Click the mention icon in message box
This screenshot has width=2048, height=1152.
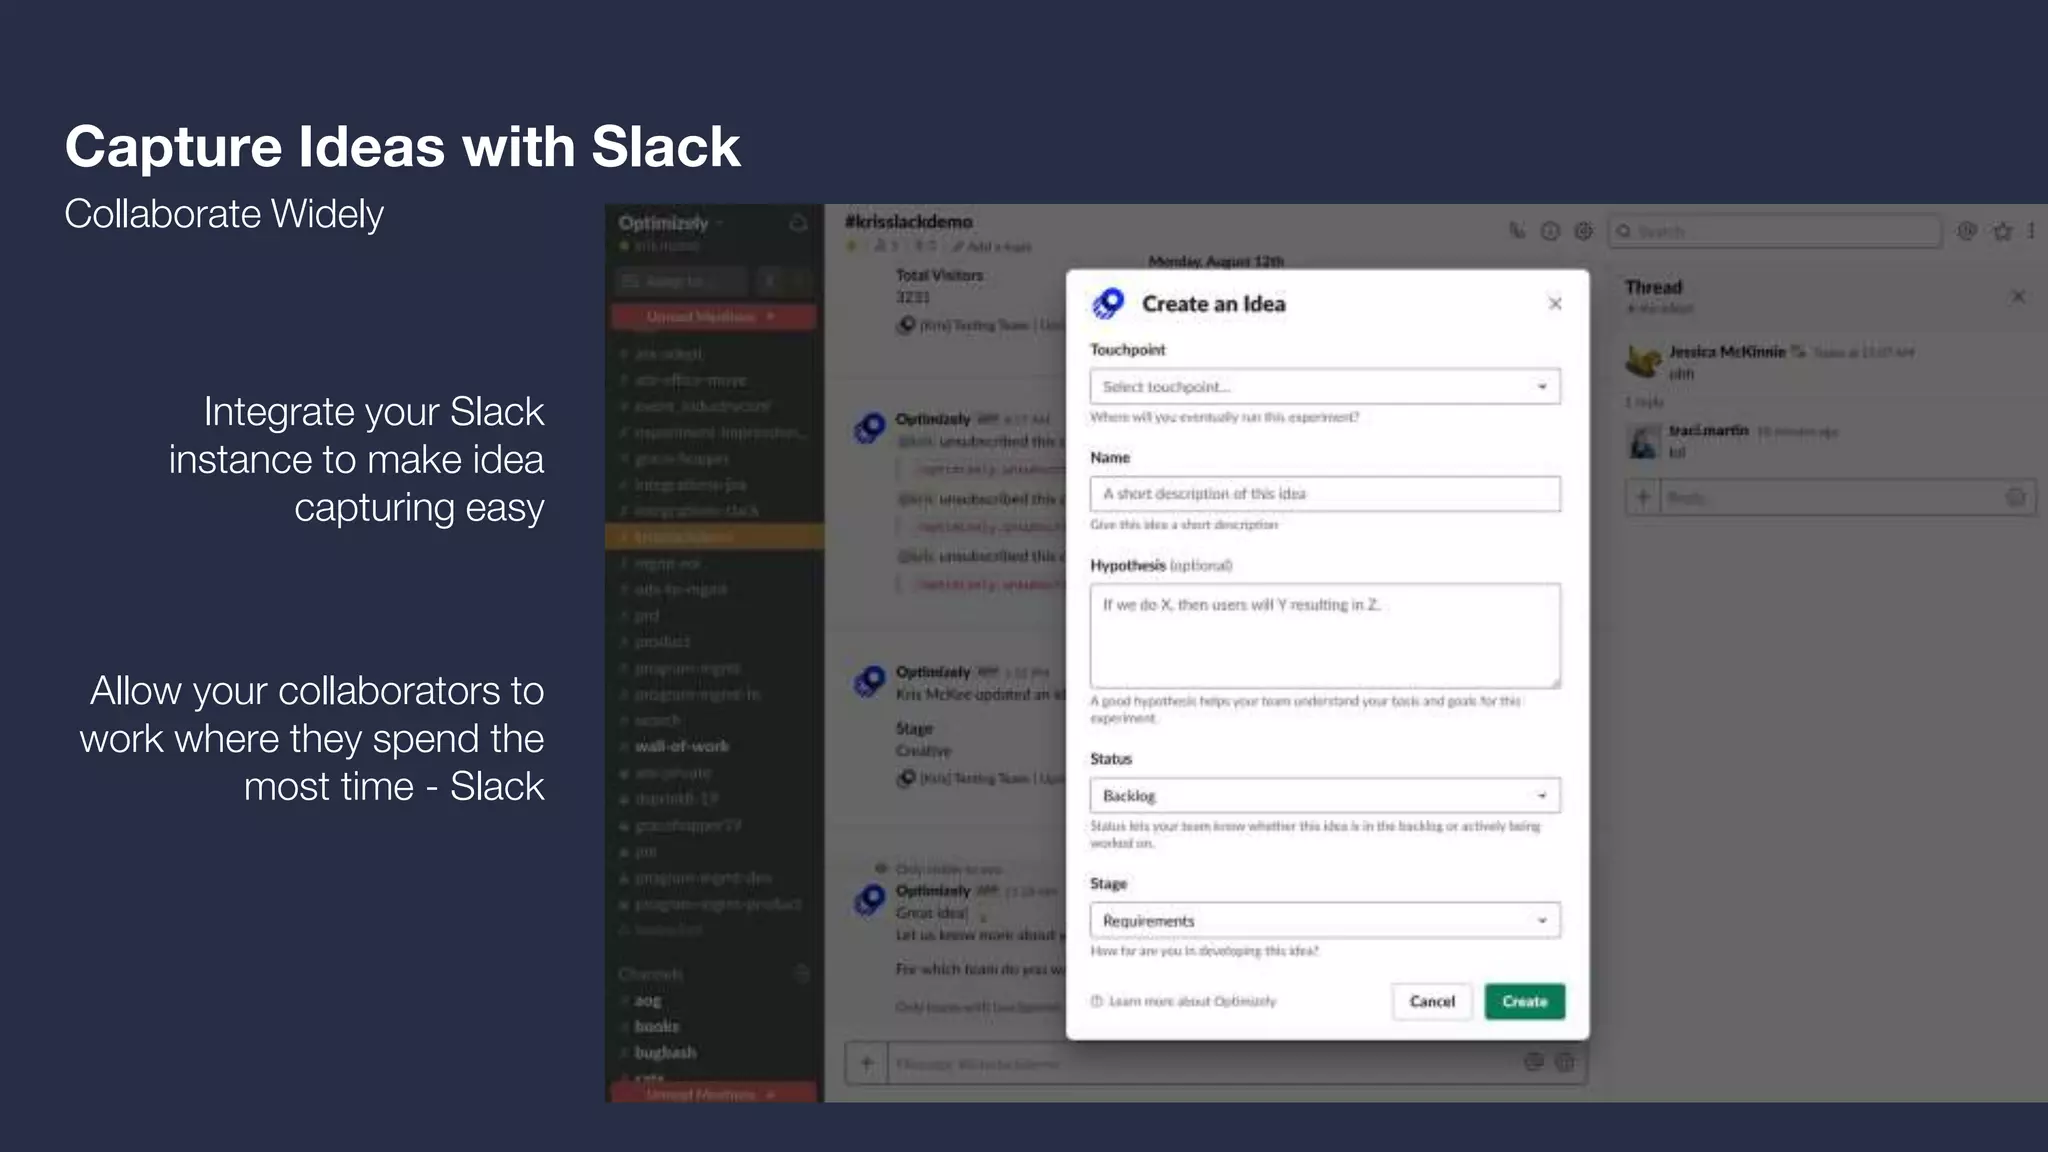point(1534,1062)
